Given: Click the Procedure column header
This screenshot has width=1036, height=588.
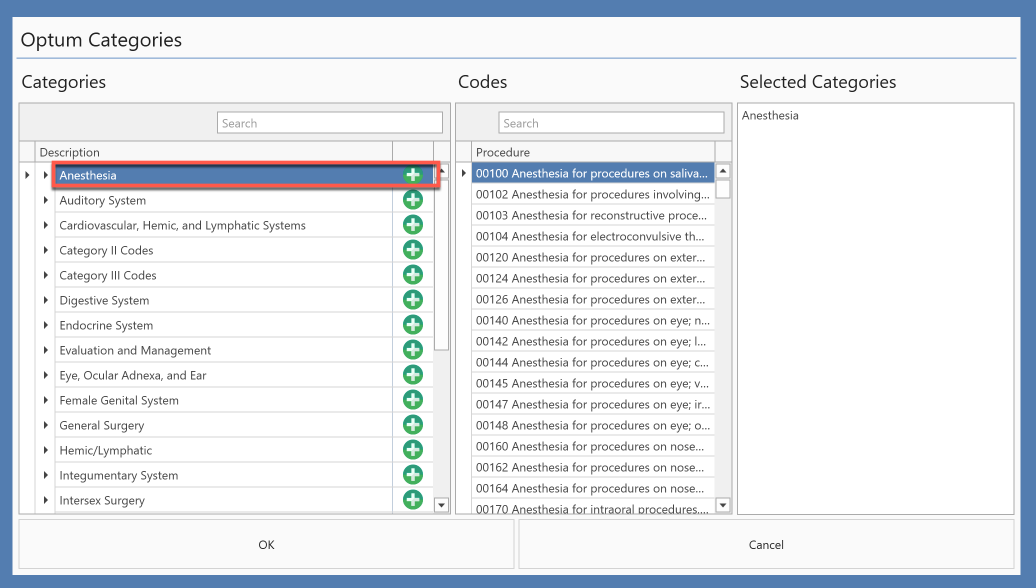Looking at the screenshot, I should pos(593,152).
